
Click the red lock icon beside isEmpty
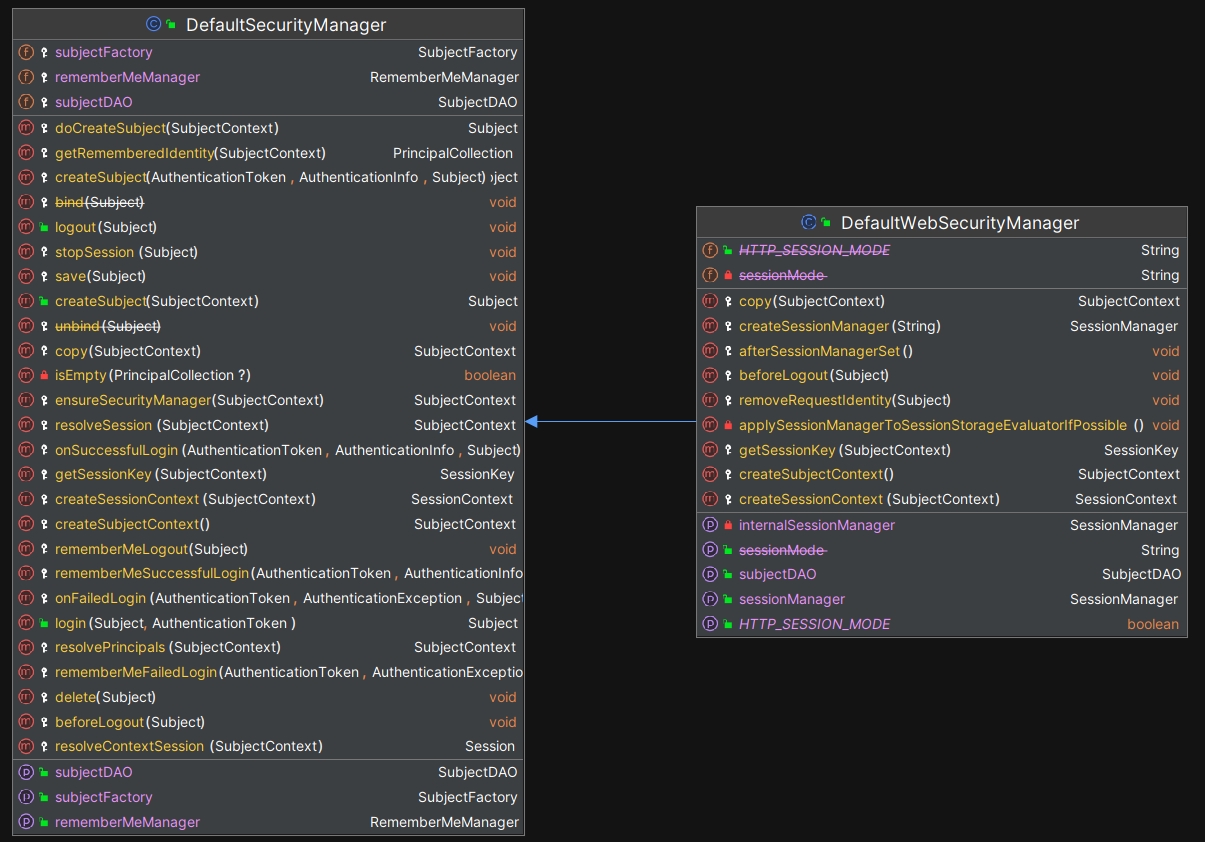tap(44, 376)
